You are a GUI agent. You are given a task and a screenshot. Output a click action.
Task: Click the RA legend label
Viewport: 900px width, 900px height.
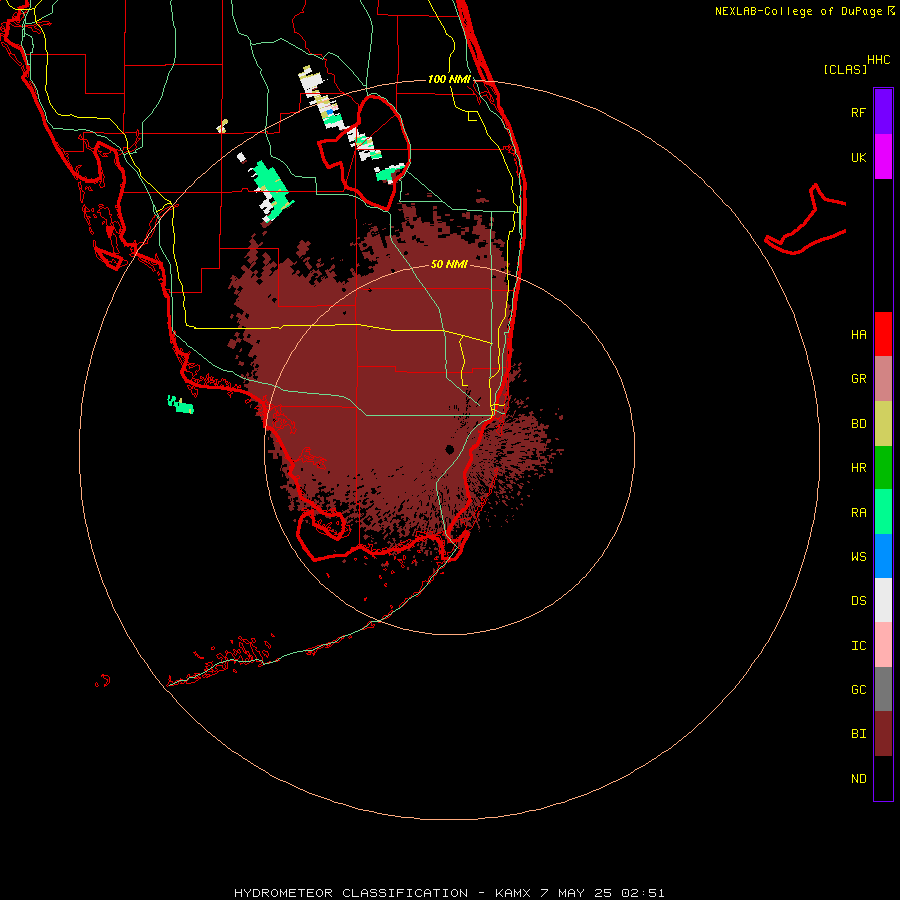(x=858, y=513)
